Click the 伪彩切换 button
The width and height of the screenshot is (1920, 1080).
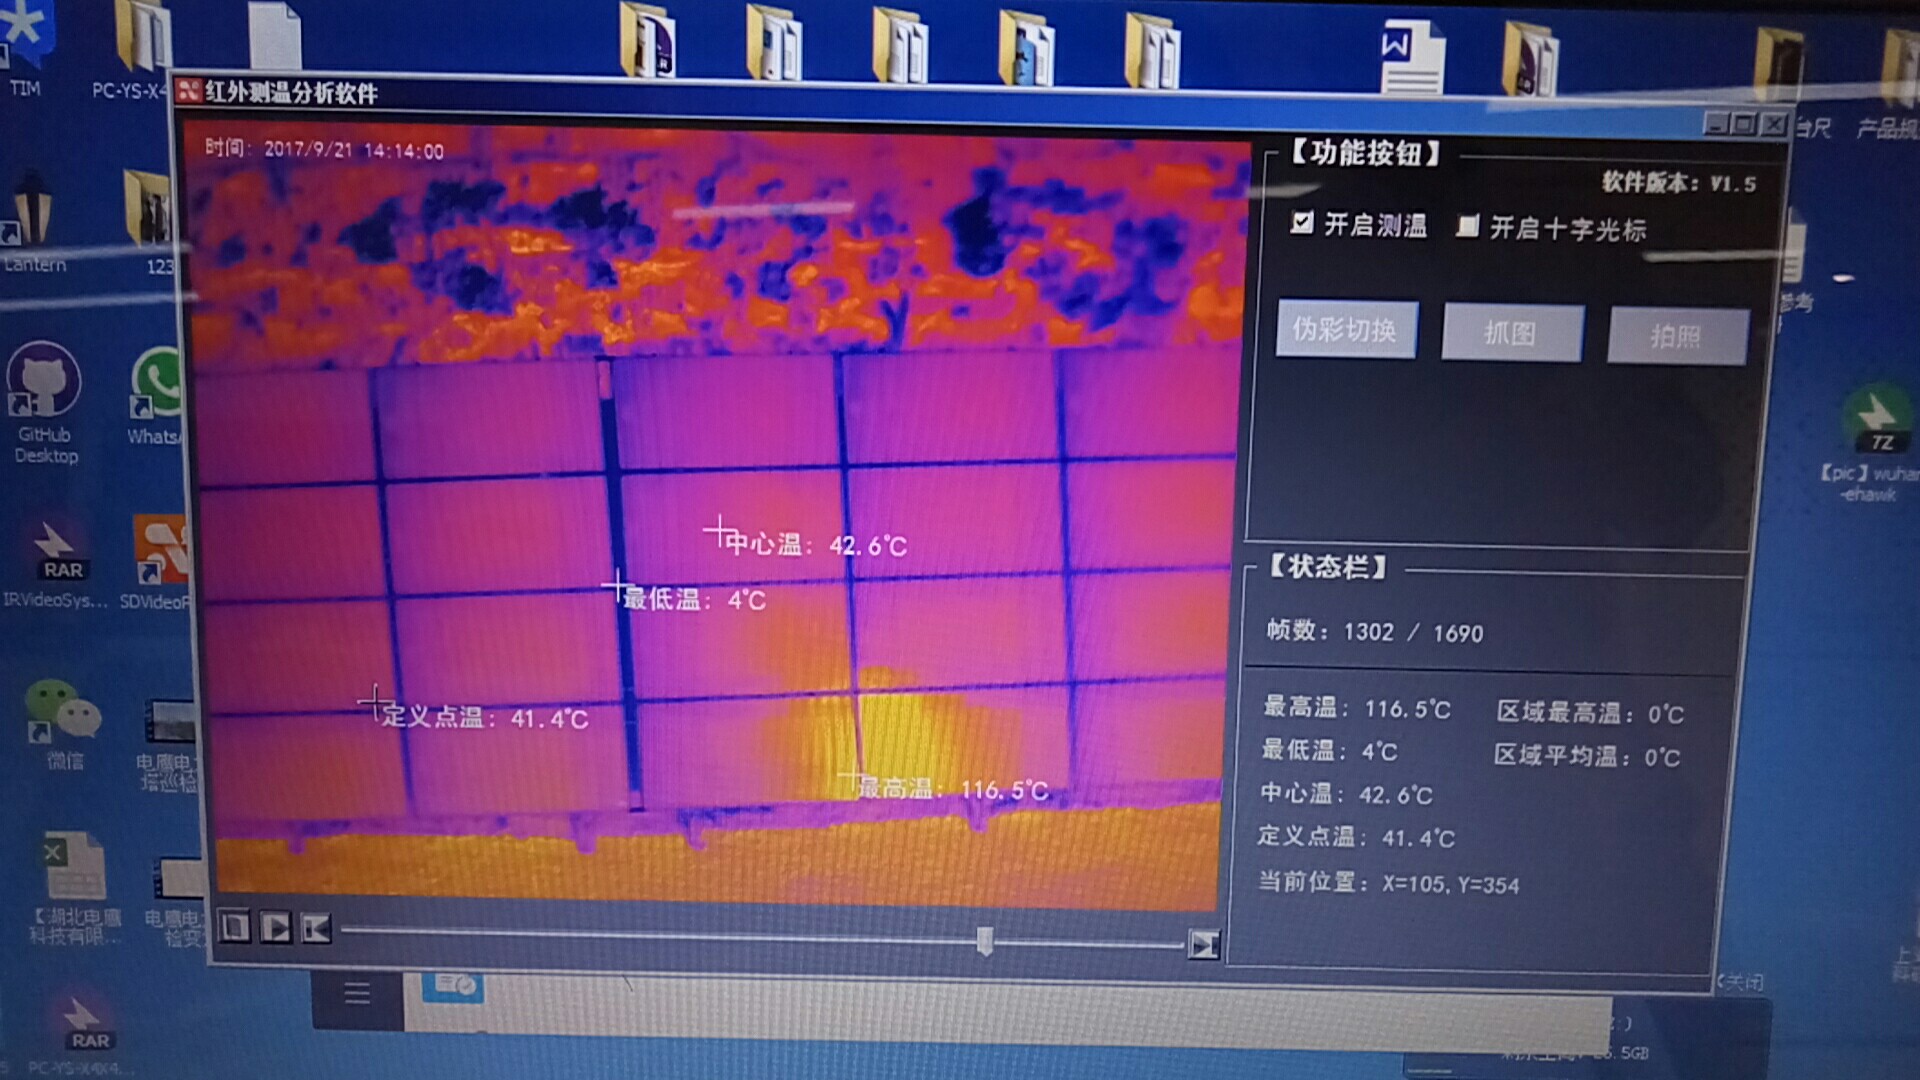point(1346,329)
